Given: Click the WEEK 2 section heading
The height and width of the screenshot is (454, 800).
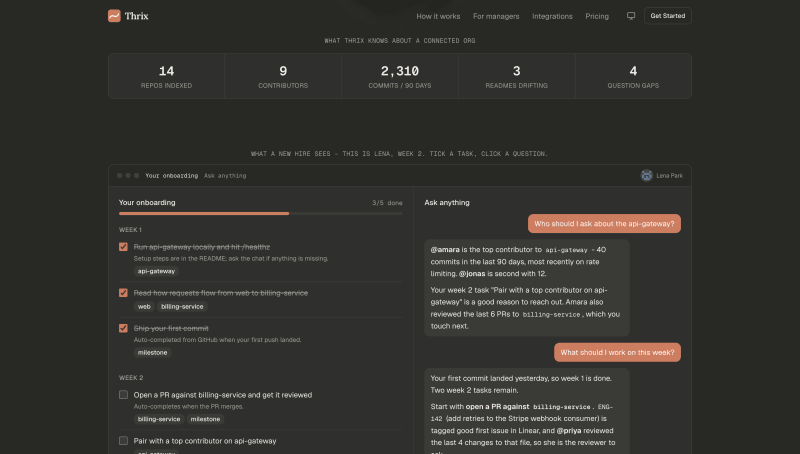Looking at the screenshot, I should point(131,378).
